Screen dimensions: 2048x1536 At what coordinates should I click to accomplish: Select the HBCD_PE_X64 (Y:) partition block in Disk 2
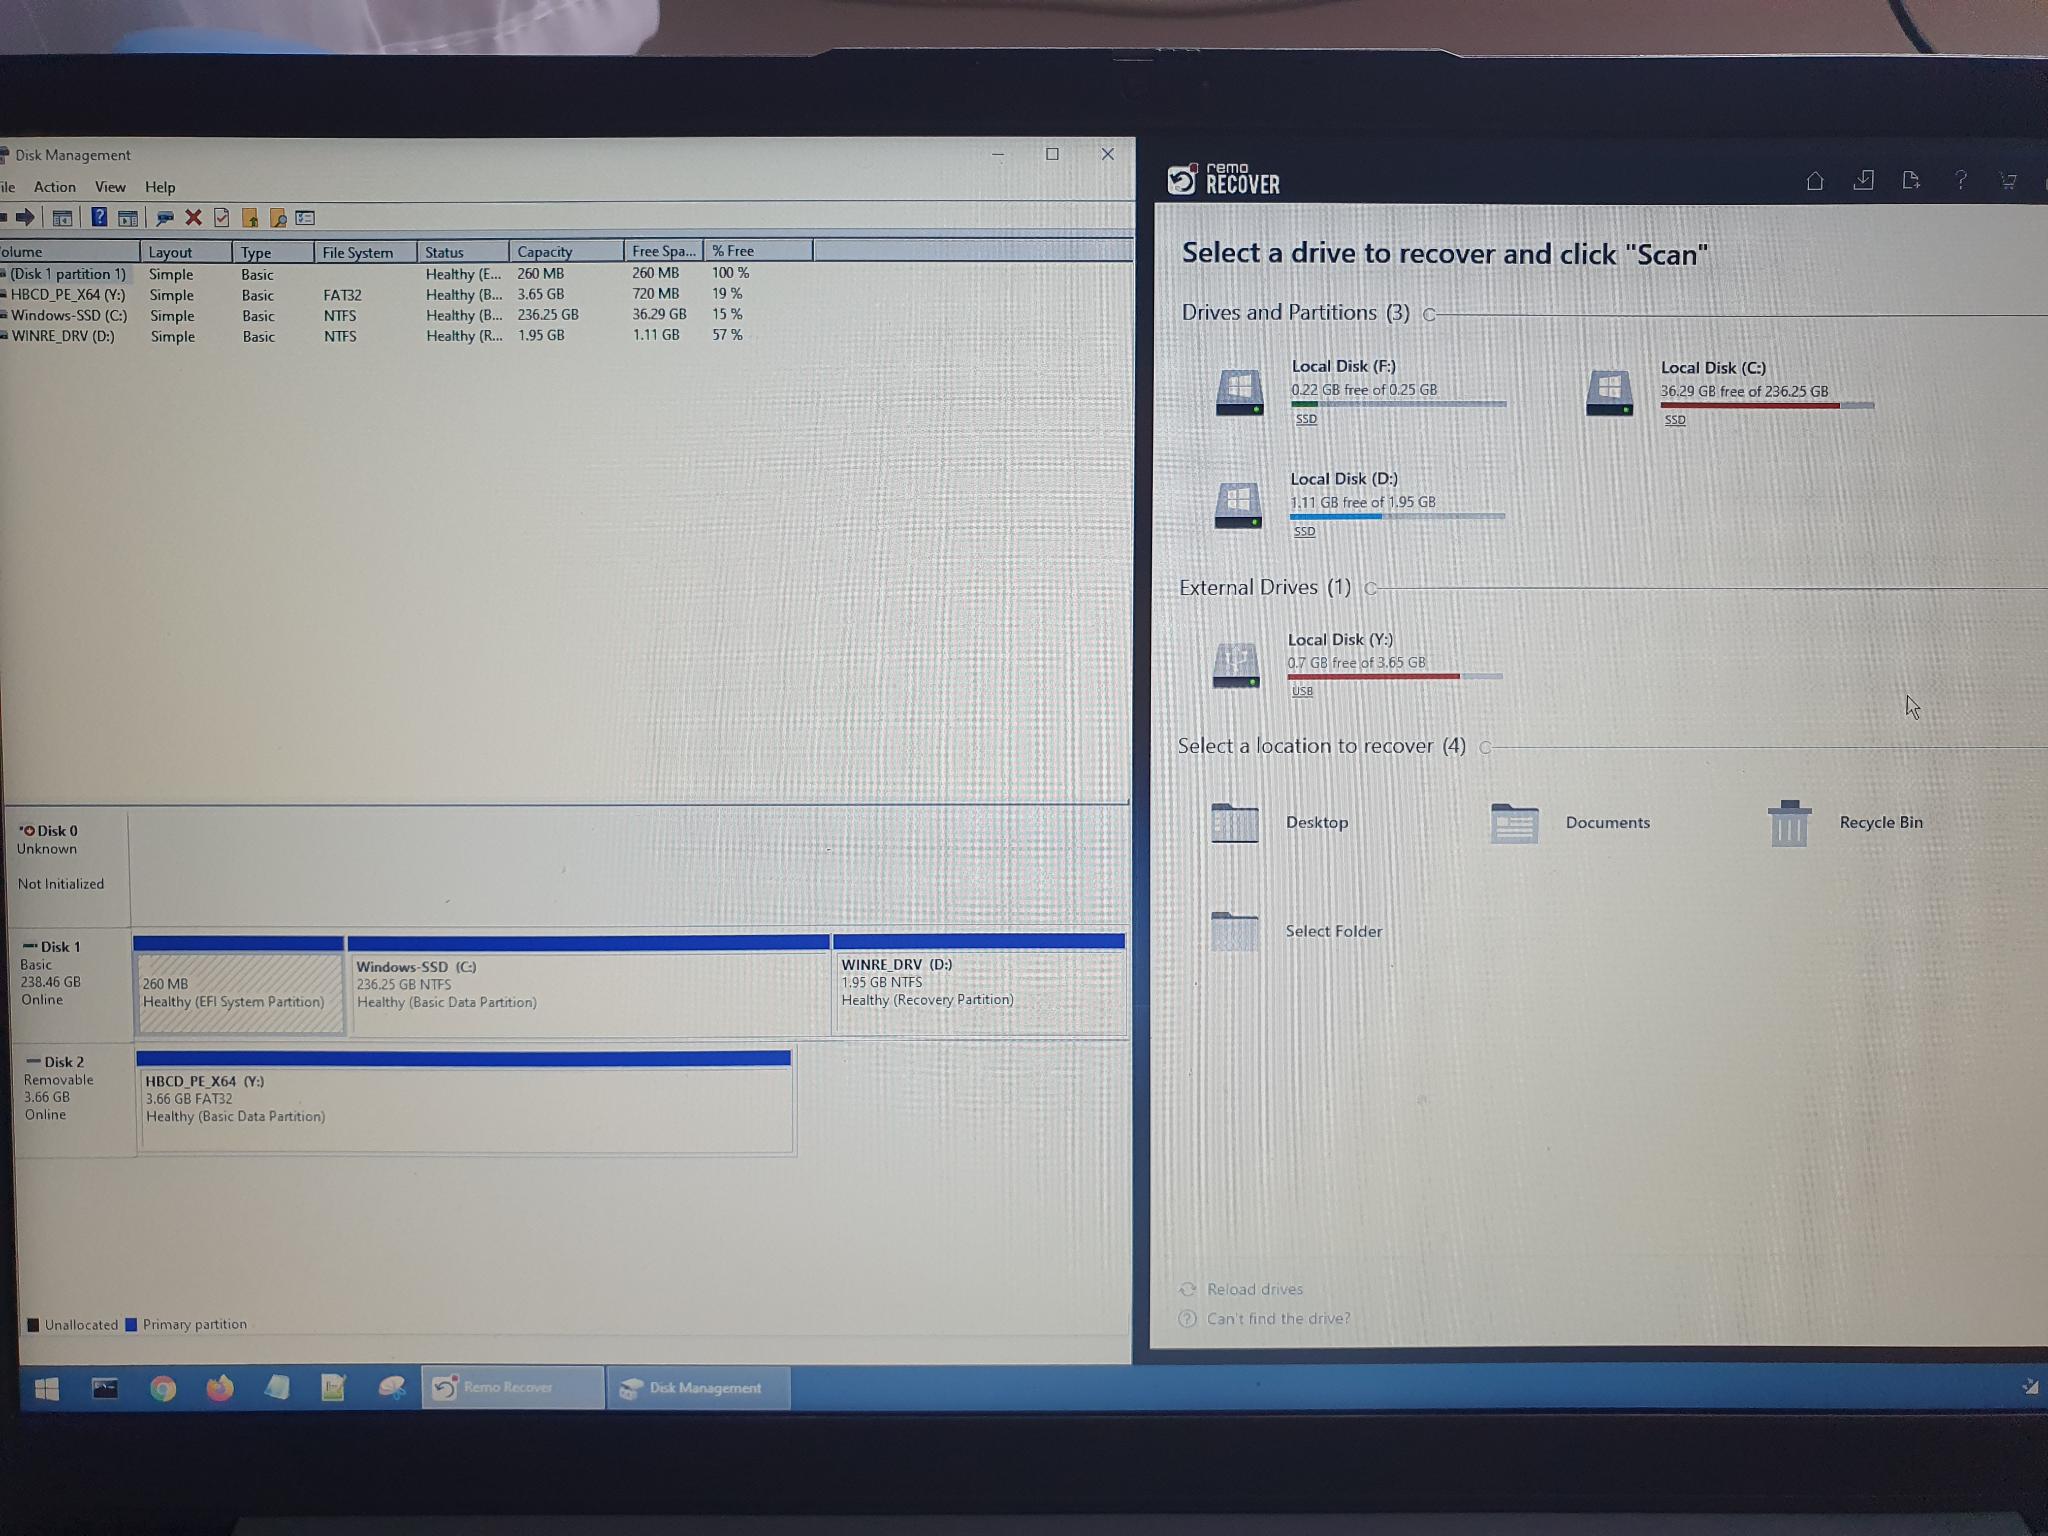coord(465,1102)
